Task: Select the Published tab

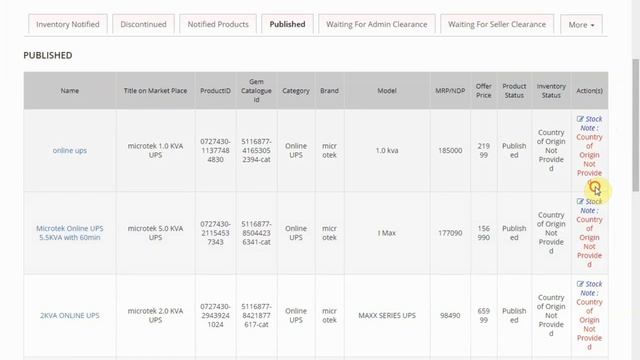Action: click(287, 24)
